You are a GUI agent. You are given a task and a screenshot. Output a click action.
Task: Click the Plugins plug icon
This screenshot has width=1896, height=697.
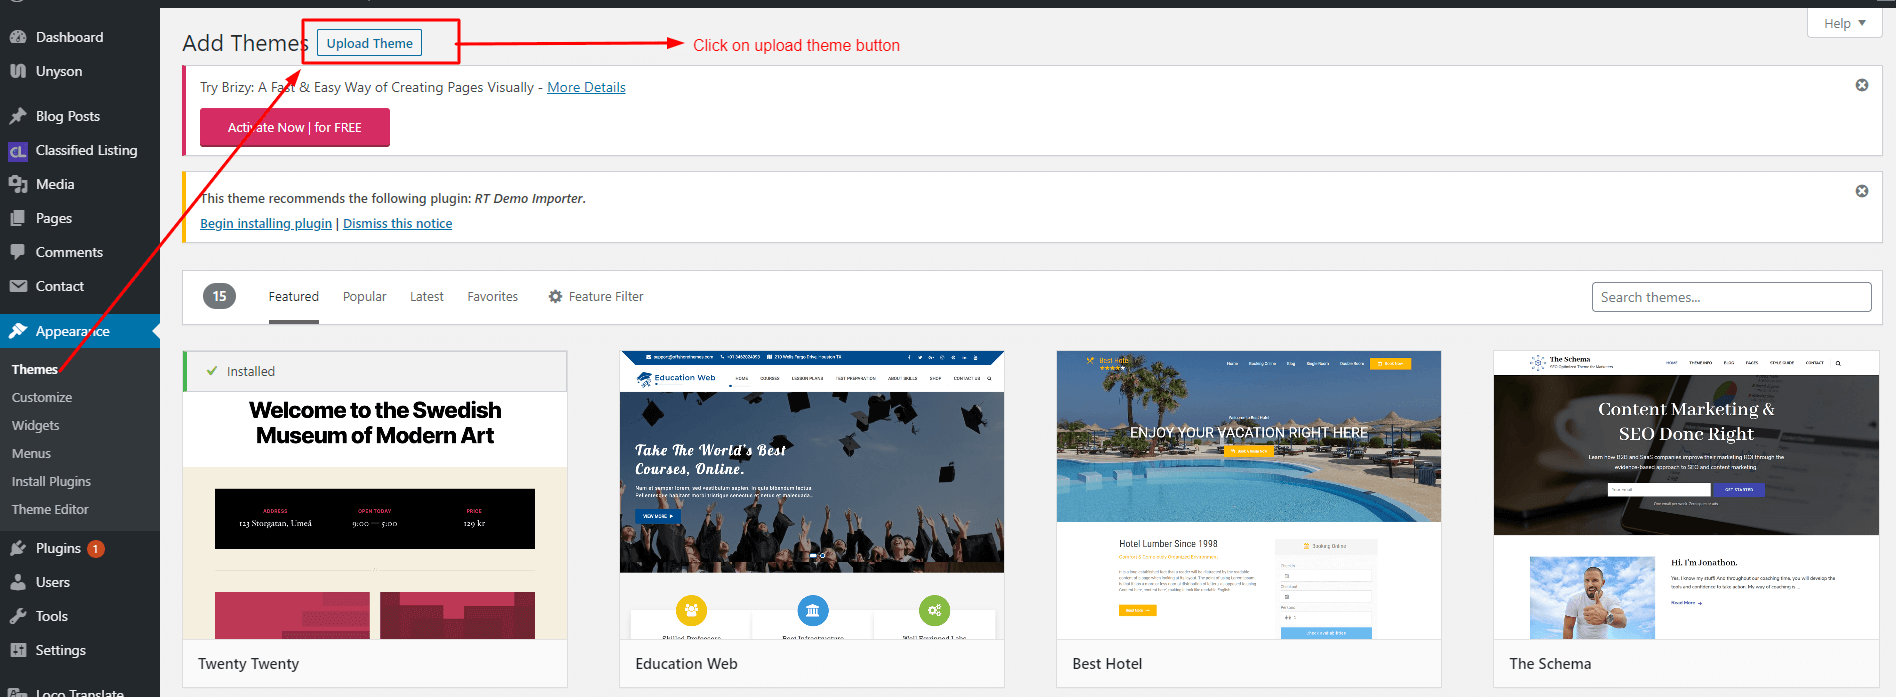click(x=18, y=548)
